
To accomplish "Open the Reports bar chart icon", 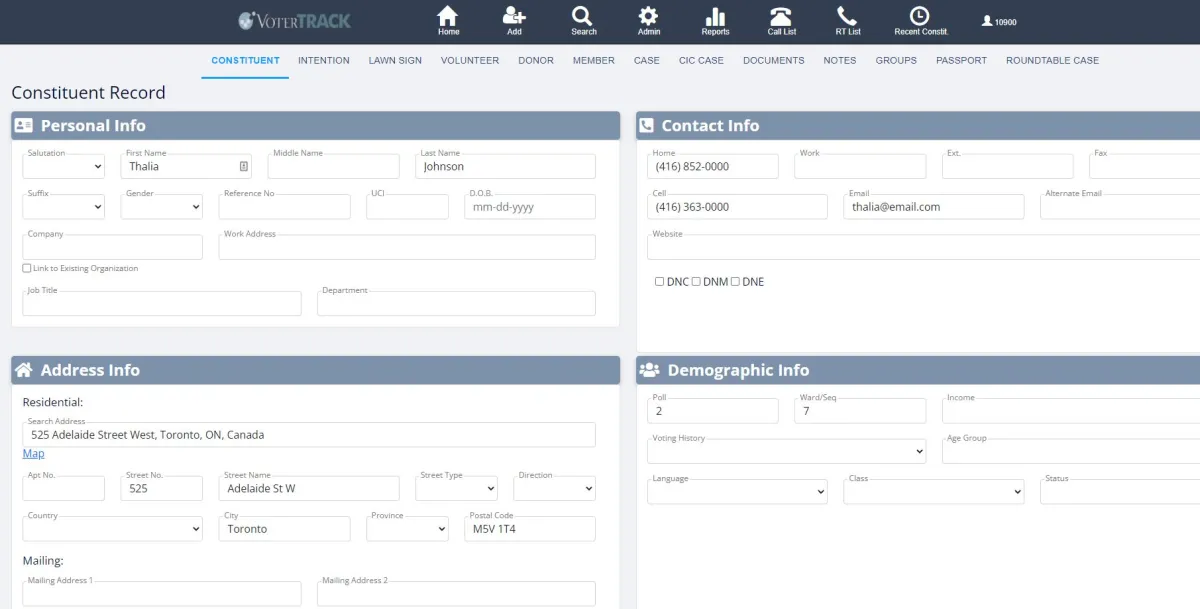I will coord(715,21).
